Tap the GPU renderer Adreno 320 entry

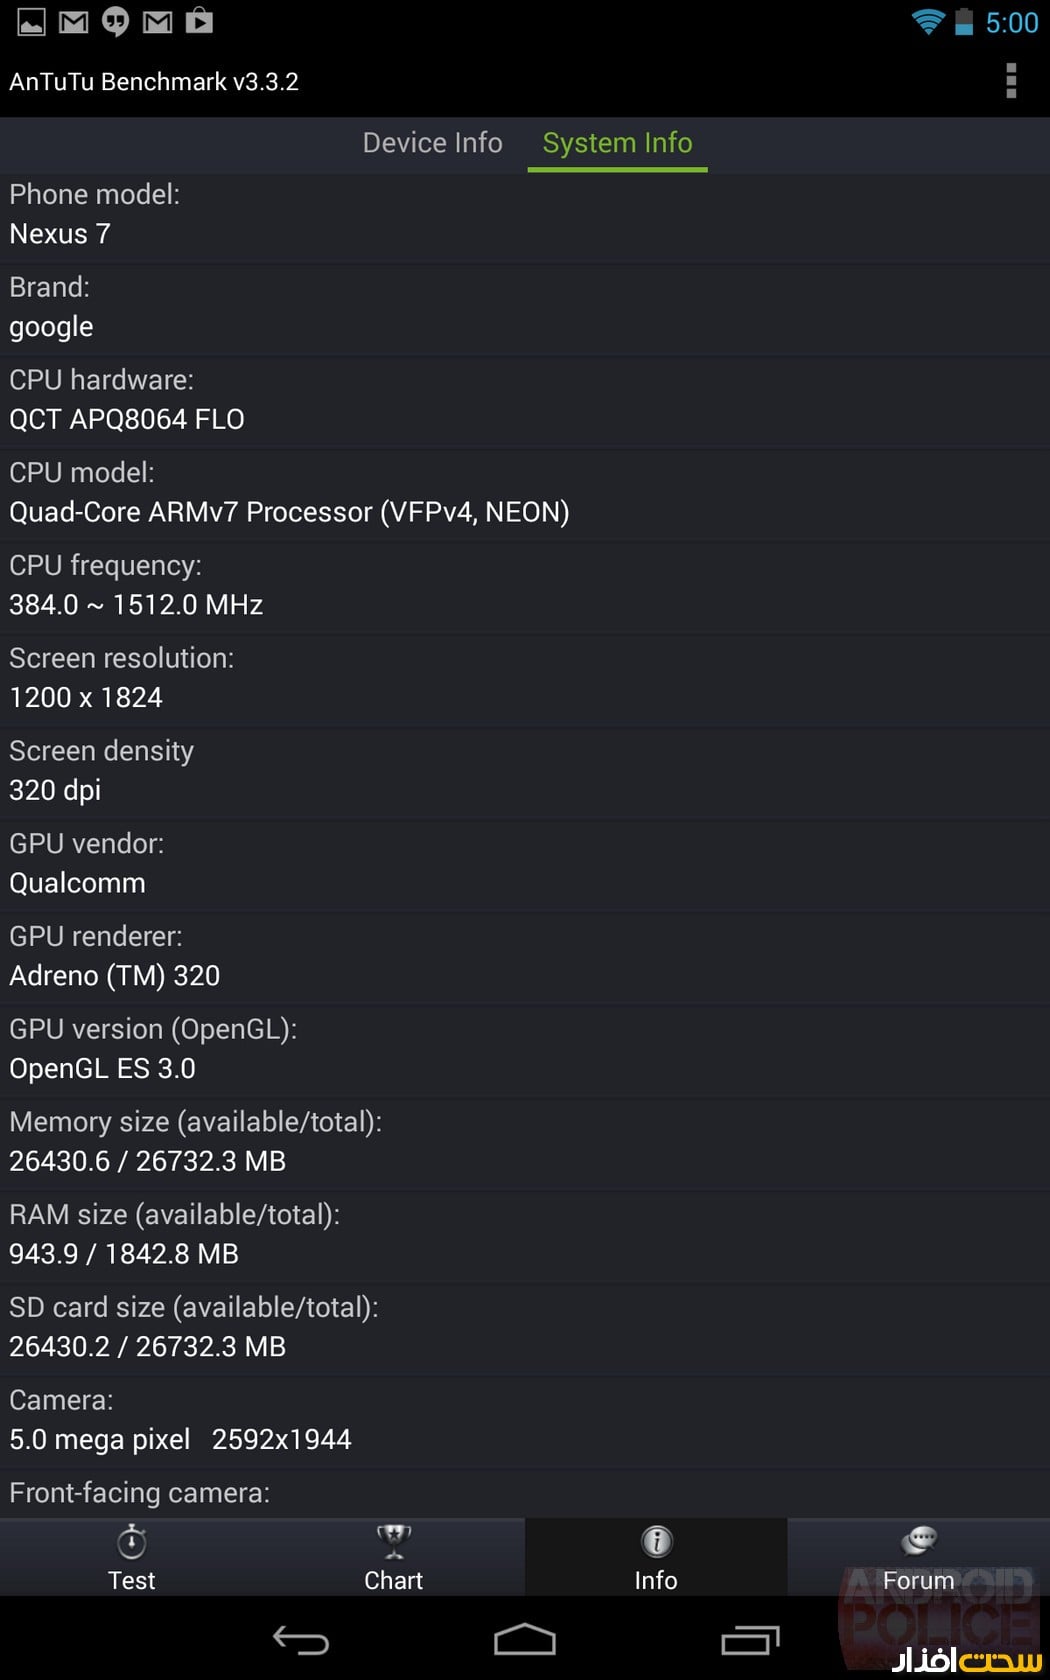point(525,956)
